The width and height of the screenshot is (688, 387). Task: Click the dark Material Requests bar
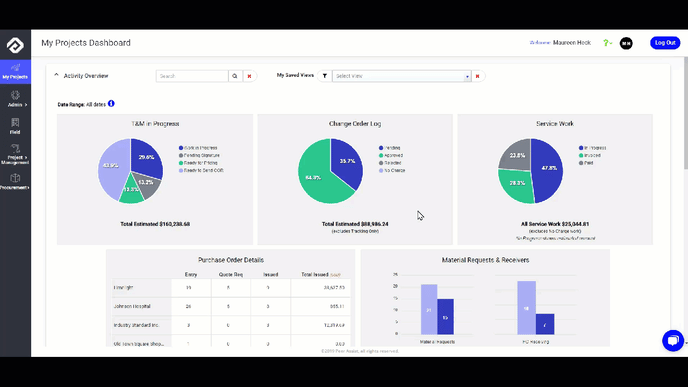point(445,317)
